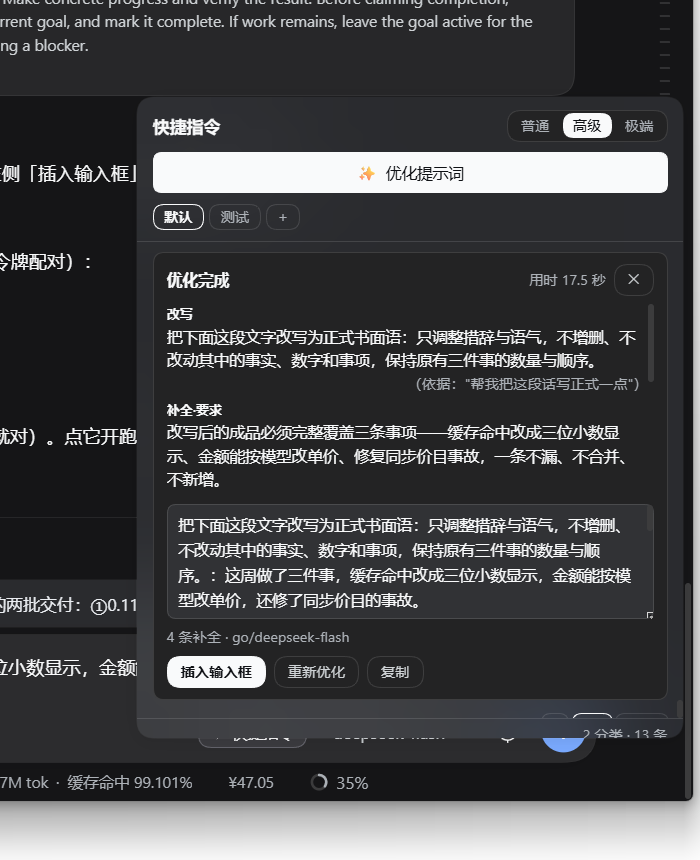Click the resize handle of the prompt text box
The width and height of the screenshot is (700, 860).
[650, 615]
